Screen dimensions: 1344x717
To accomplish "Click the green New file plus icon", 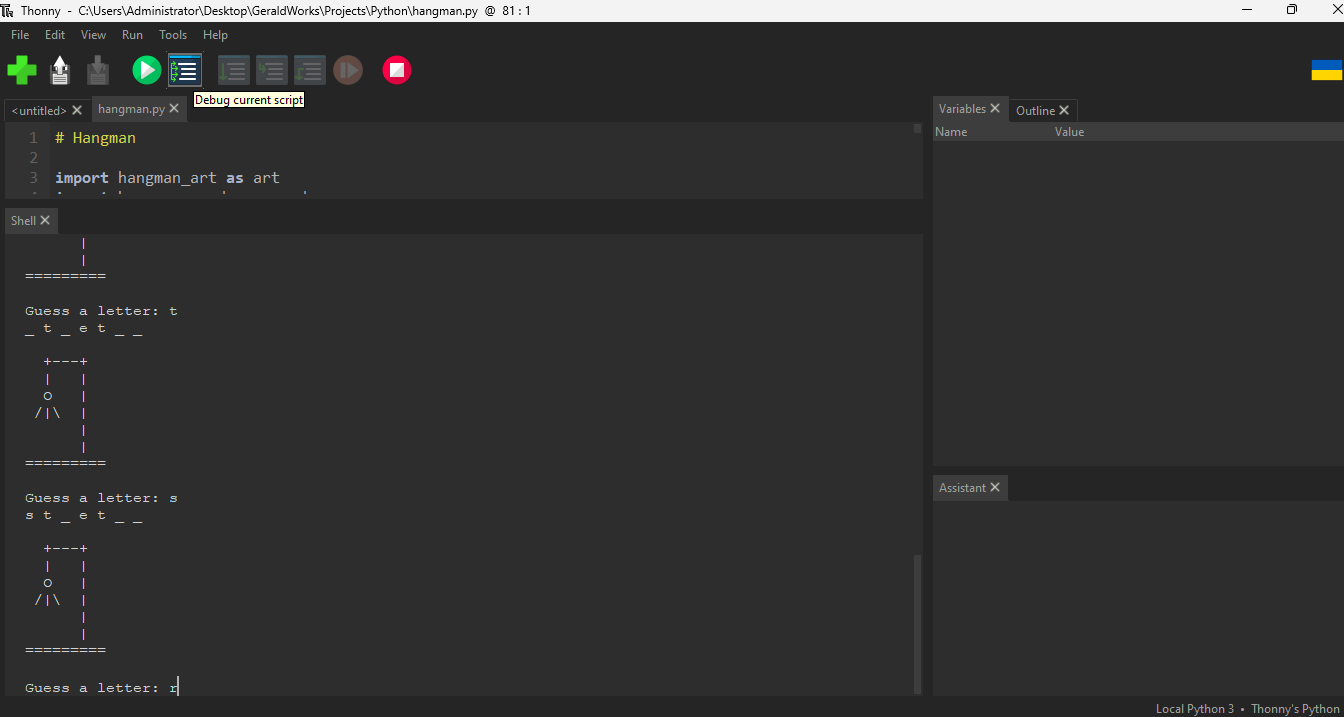I will [x=22, y=70].
